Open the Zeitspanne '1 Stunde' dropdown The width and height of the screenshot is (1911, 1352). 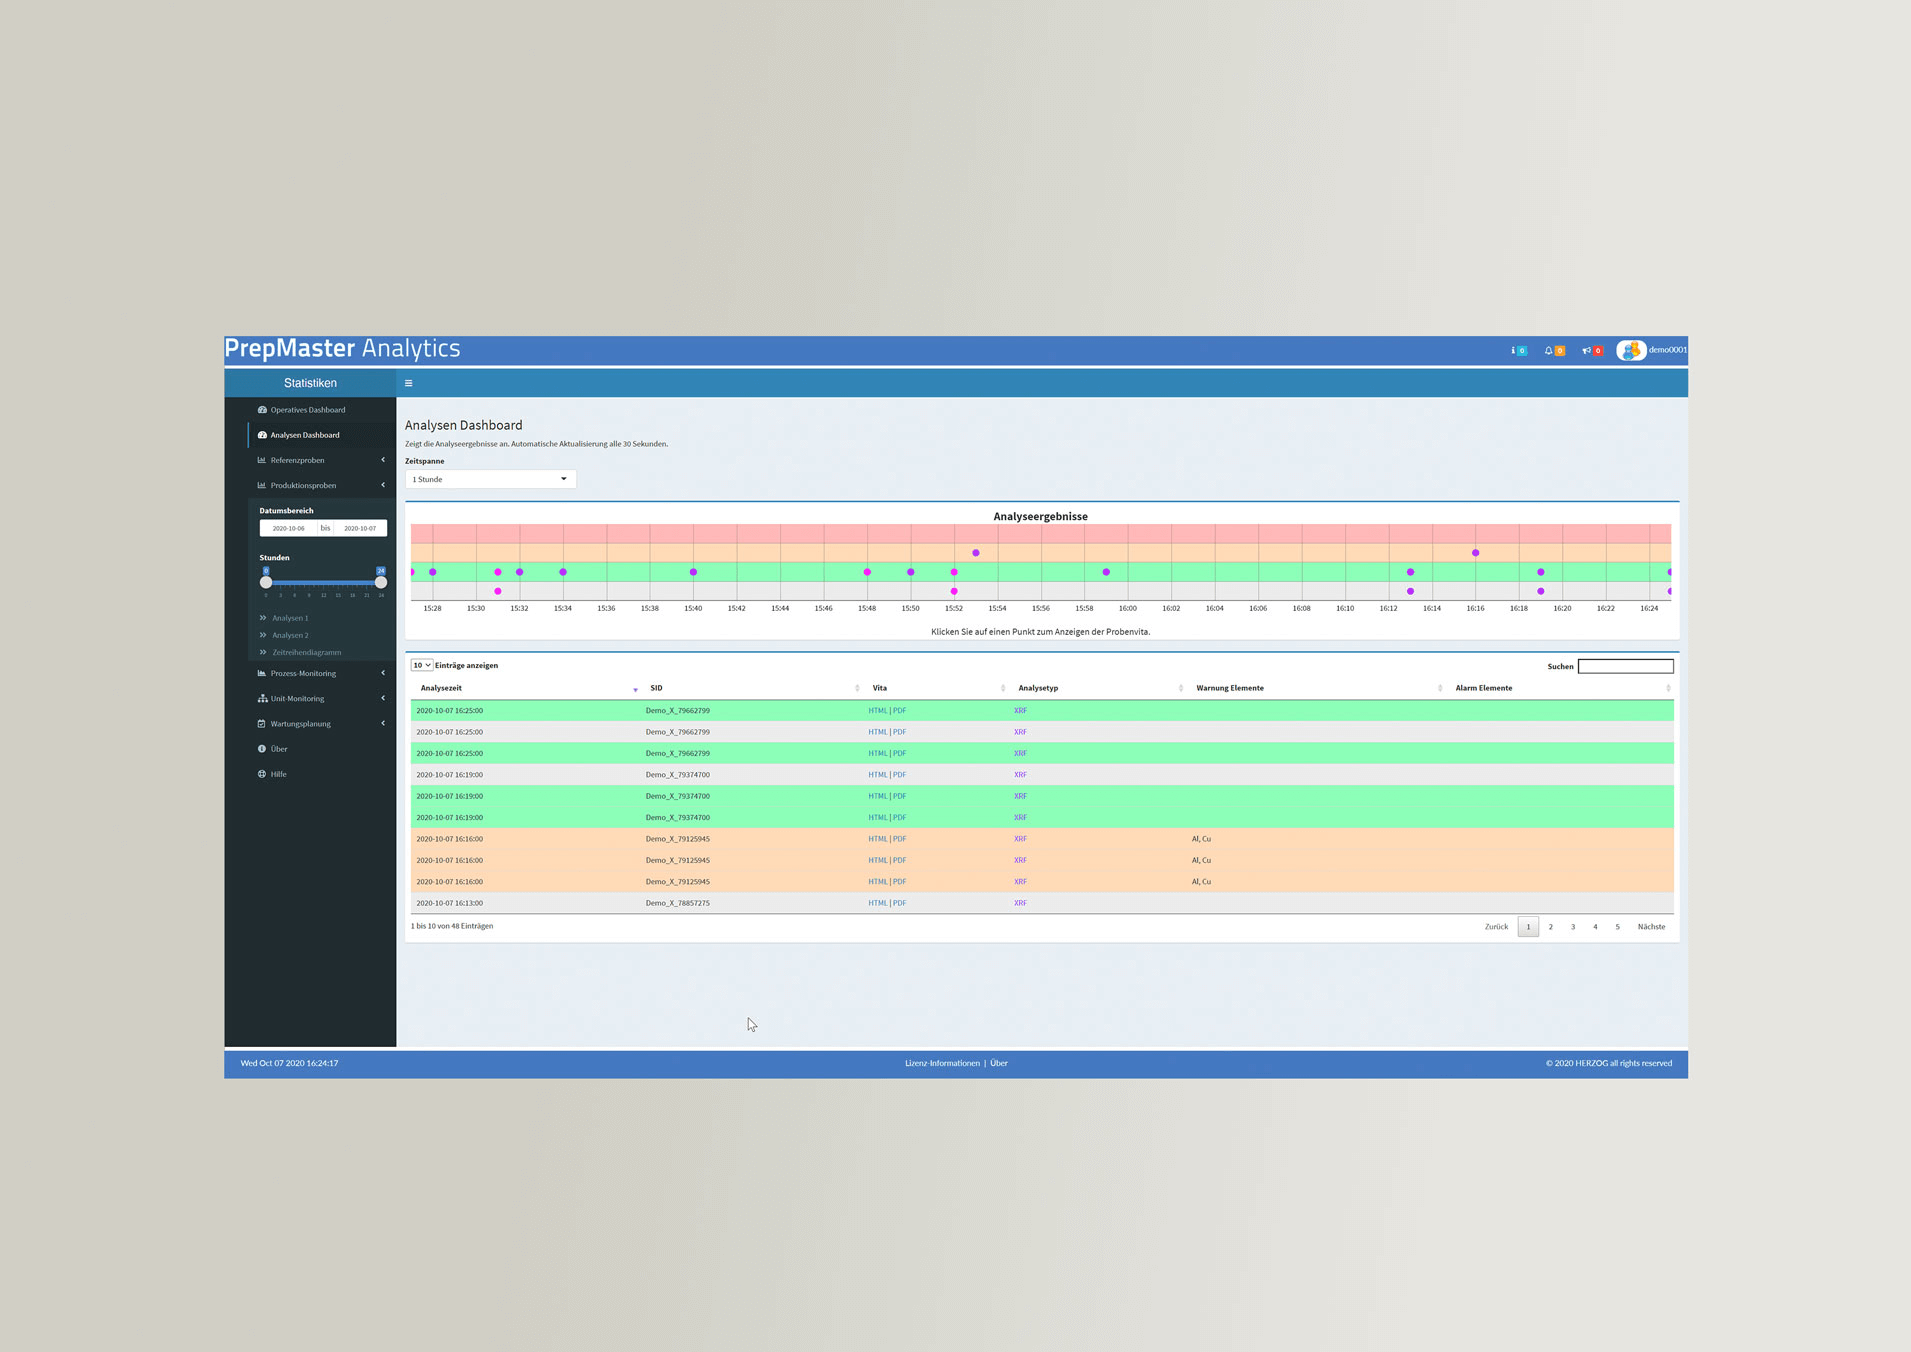(x=490, y=479)
